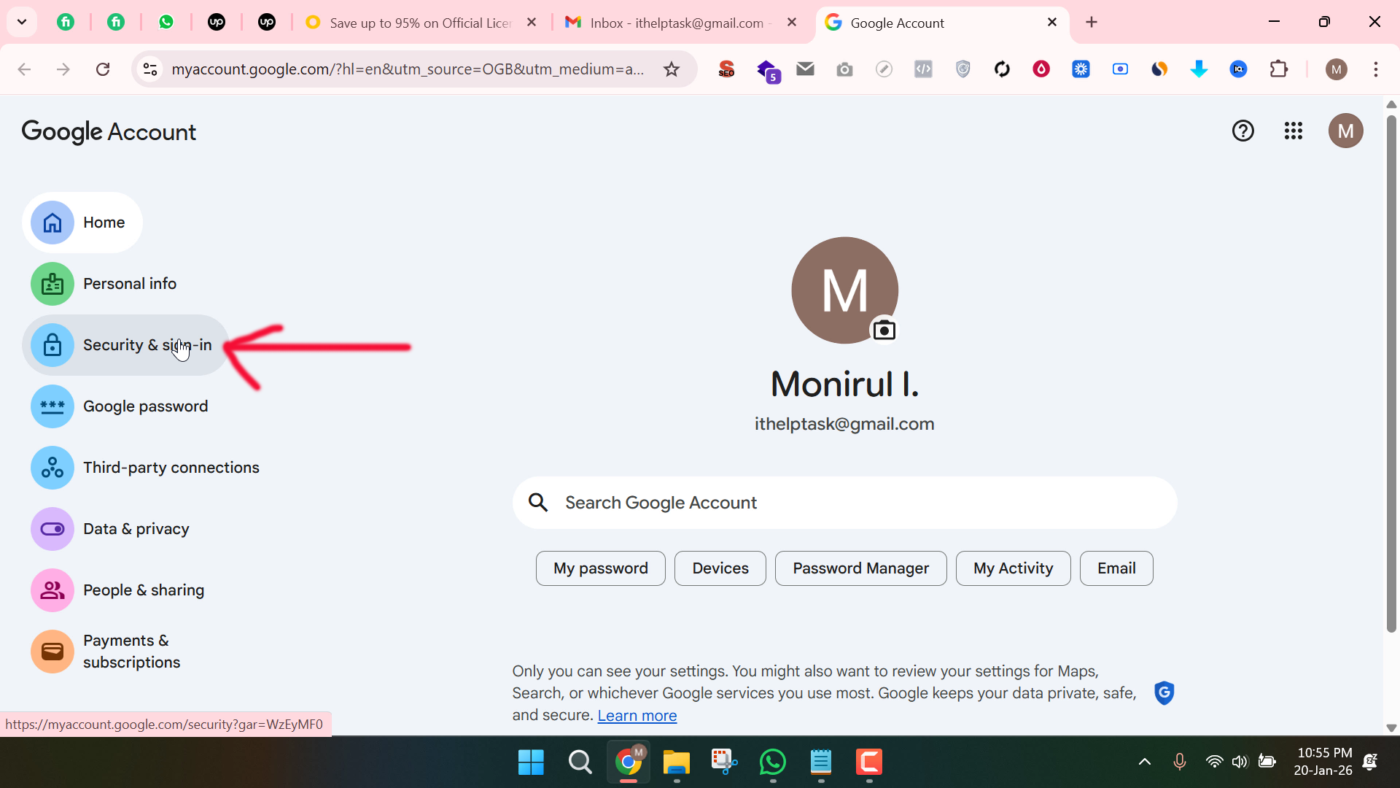Open Personal info settings

(x=129, y=283)
